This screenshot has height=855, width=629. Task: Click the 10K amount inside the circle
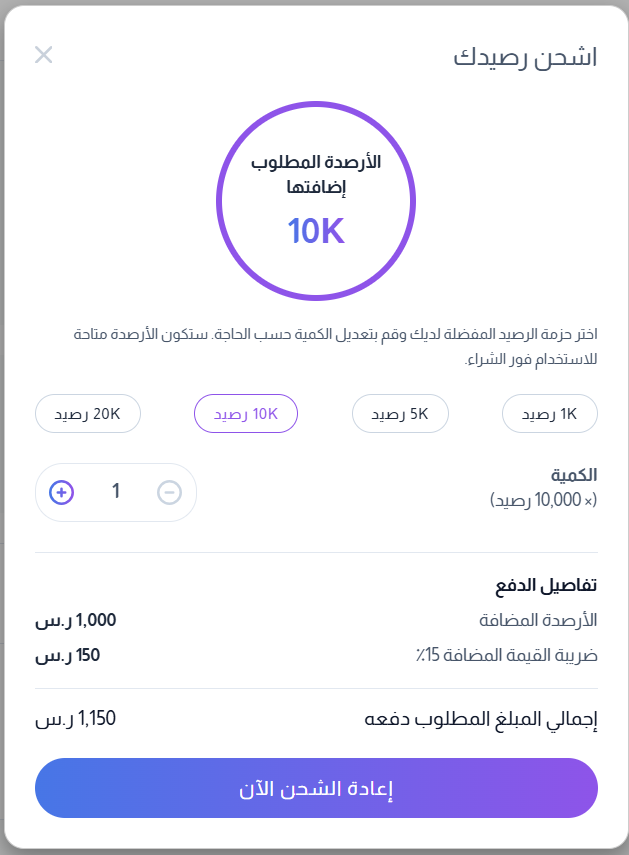tap(316, 231)
